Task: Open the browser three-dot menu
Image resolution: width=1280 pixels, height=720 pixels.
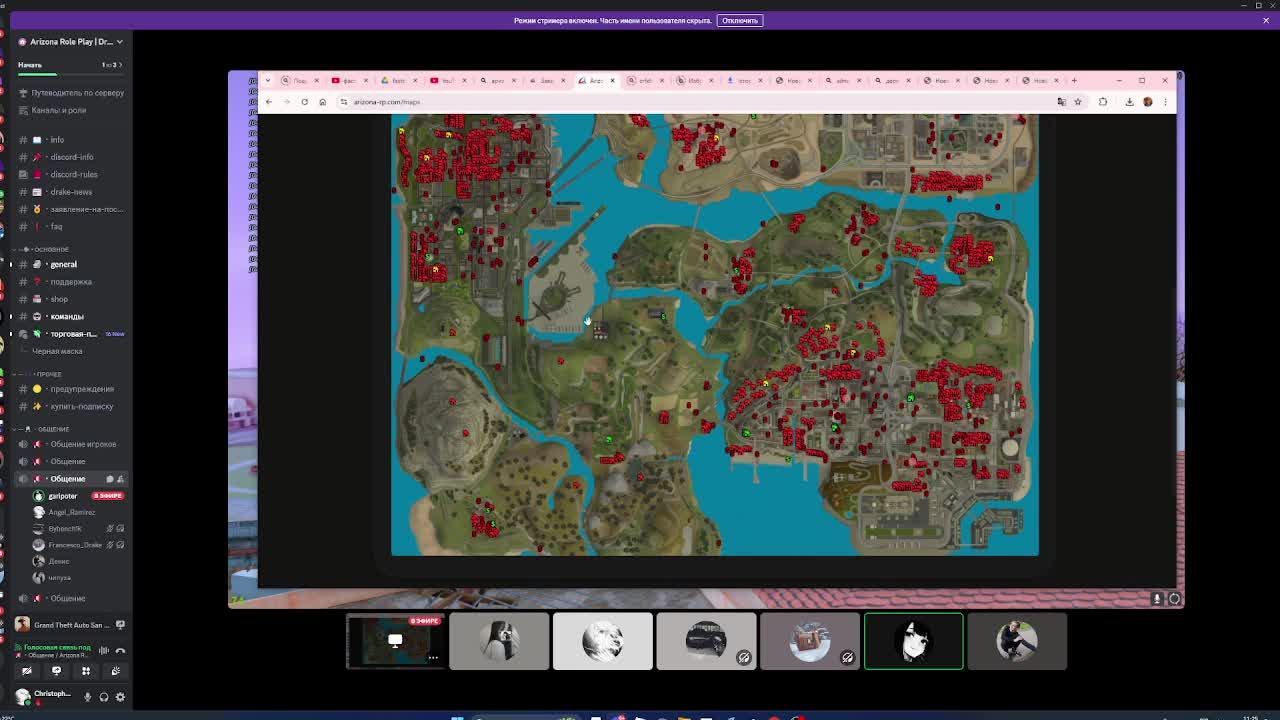Action: tap(1165, 101)
